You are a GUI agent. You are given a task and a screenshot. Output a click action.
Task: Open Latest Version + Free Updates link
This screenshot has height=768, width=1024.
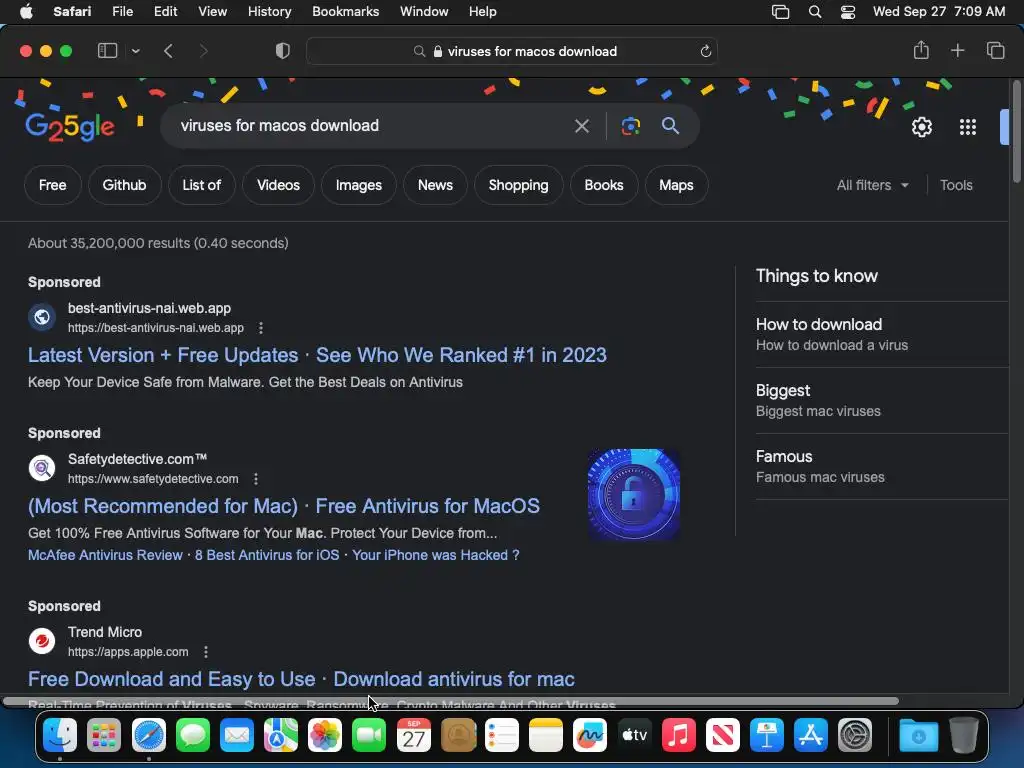pos(317,355)
